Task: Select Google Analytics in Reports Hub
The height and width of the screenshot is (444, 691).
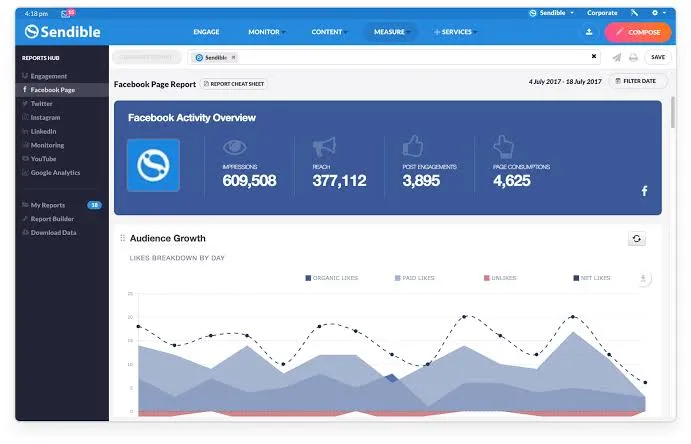Action: click(55, 173)
